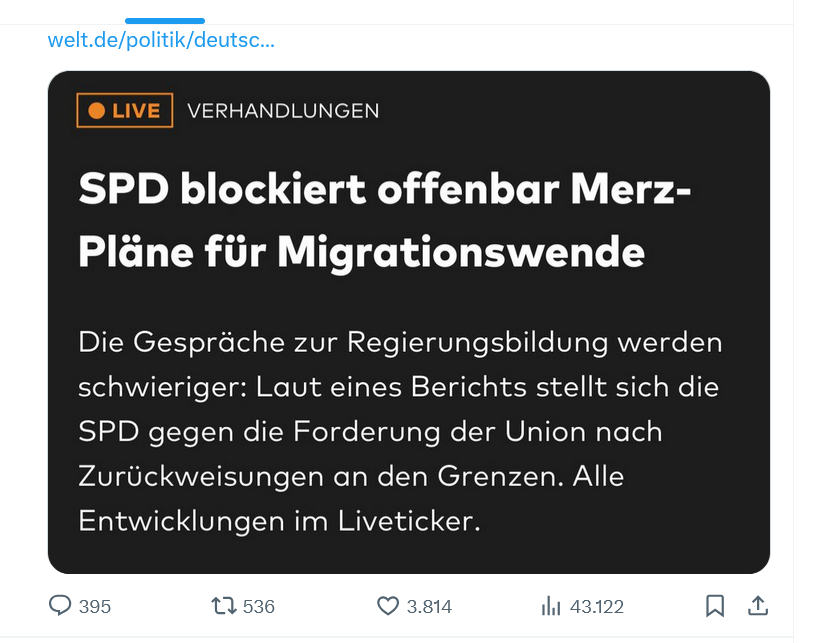
Task: Repost using the retweet arrows icon
Action: (x=222, y=606)
